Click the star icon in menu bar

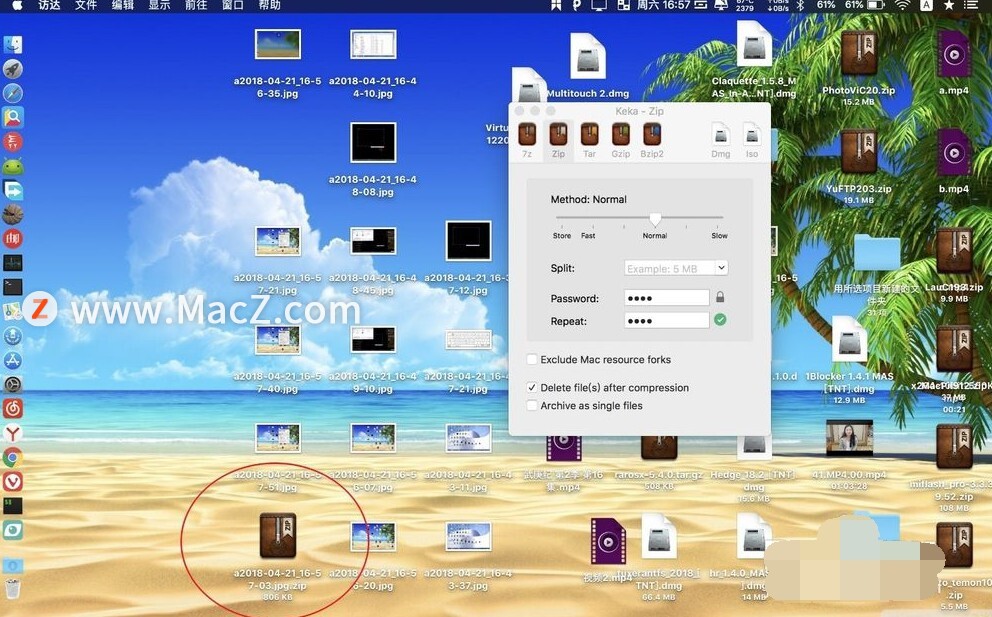point(948,5)
